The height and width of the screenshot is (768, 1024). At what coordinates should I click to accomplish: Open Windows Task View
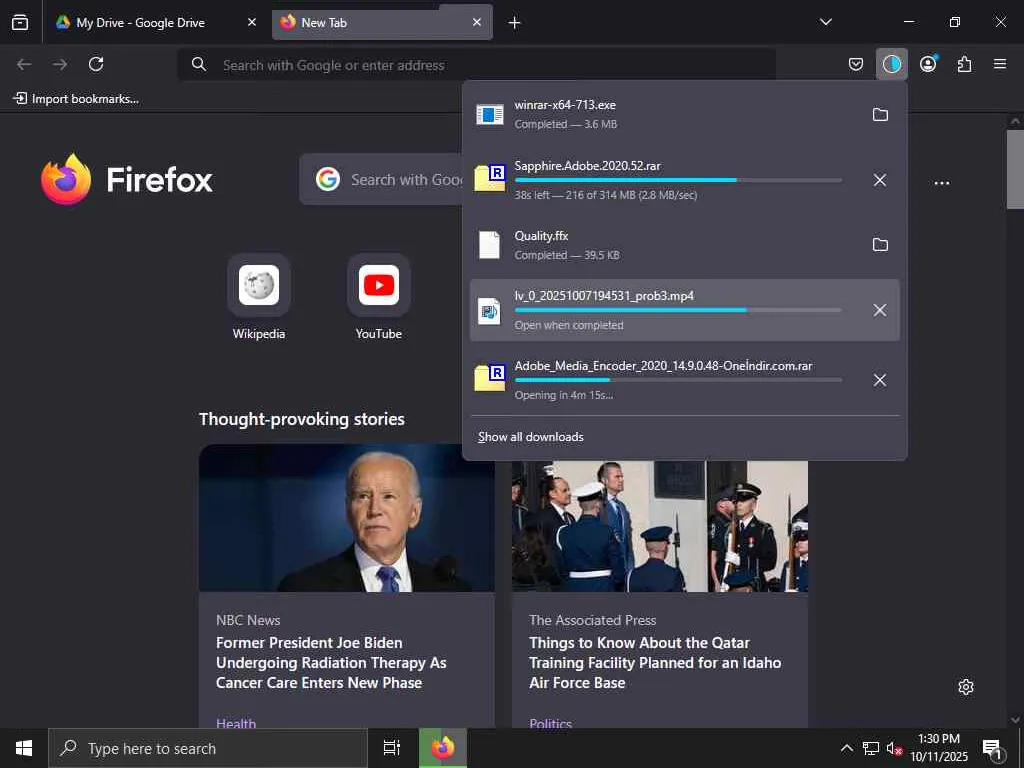click(x=391, y=748)
